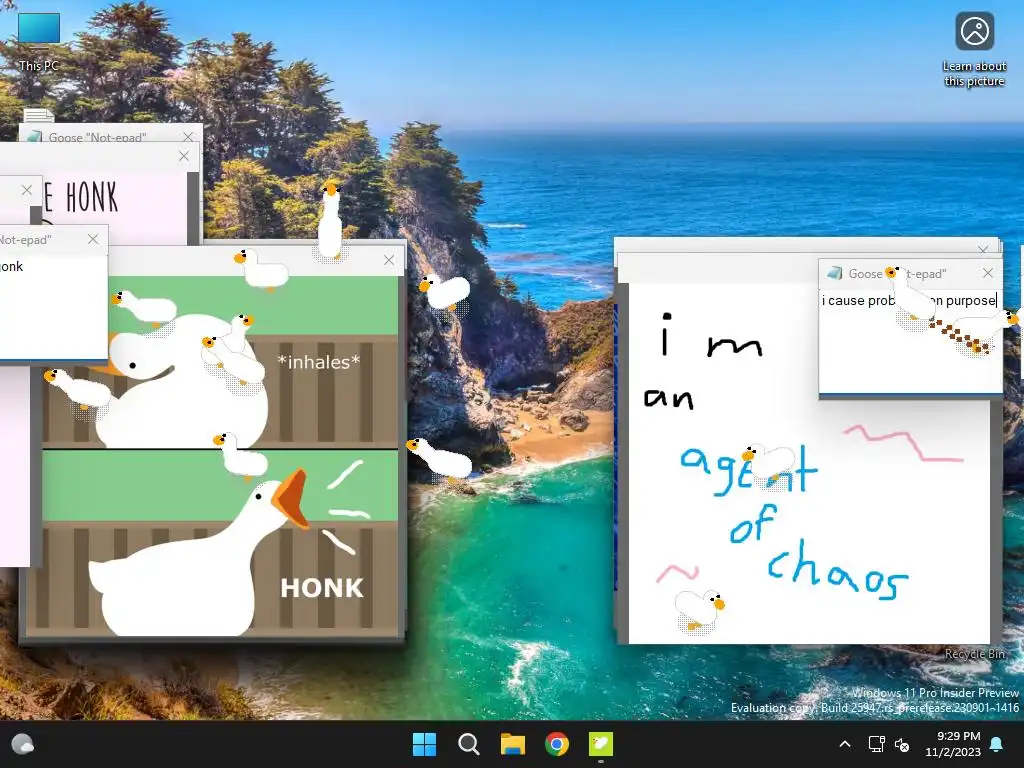Launch File Explorer from the taskbar
1024x768 pixels.
tap(513, 744)
